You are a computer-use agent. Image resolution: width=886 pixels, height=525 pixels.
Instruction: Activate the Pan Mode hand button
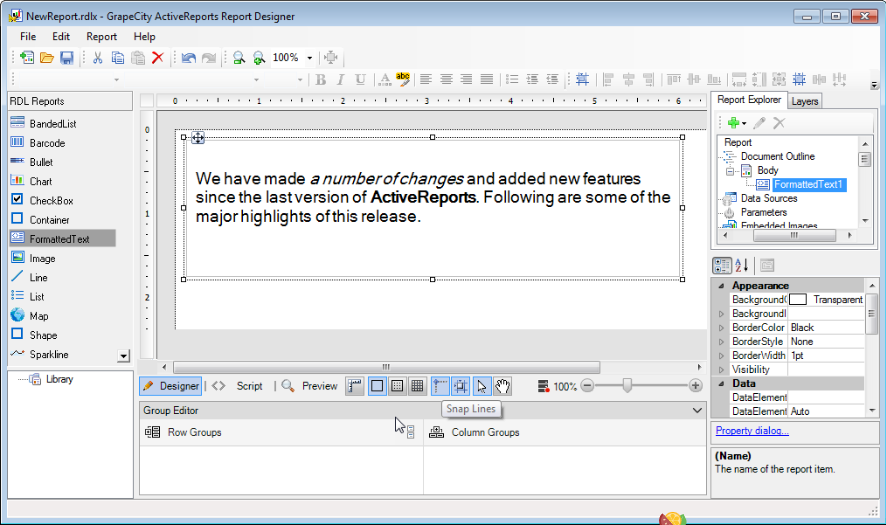point(502,386)
